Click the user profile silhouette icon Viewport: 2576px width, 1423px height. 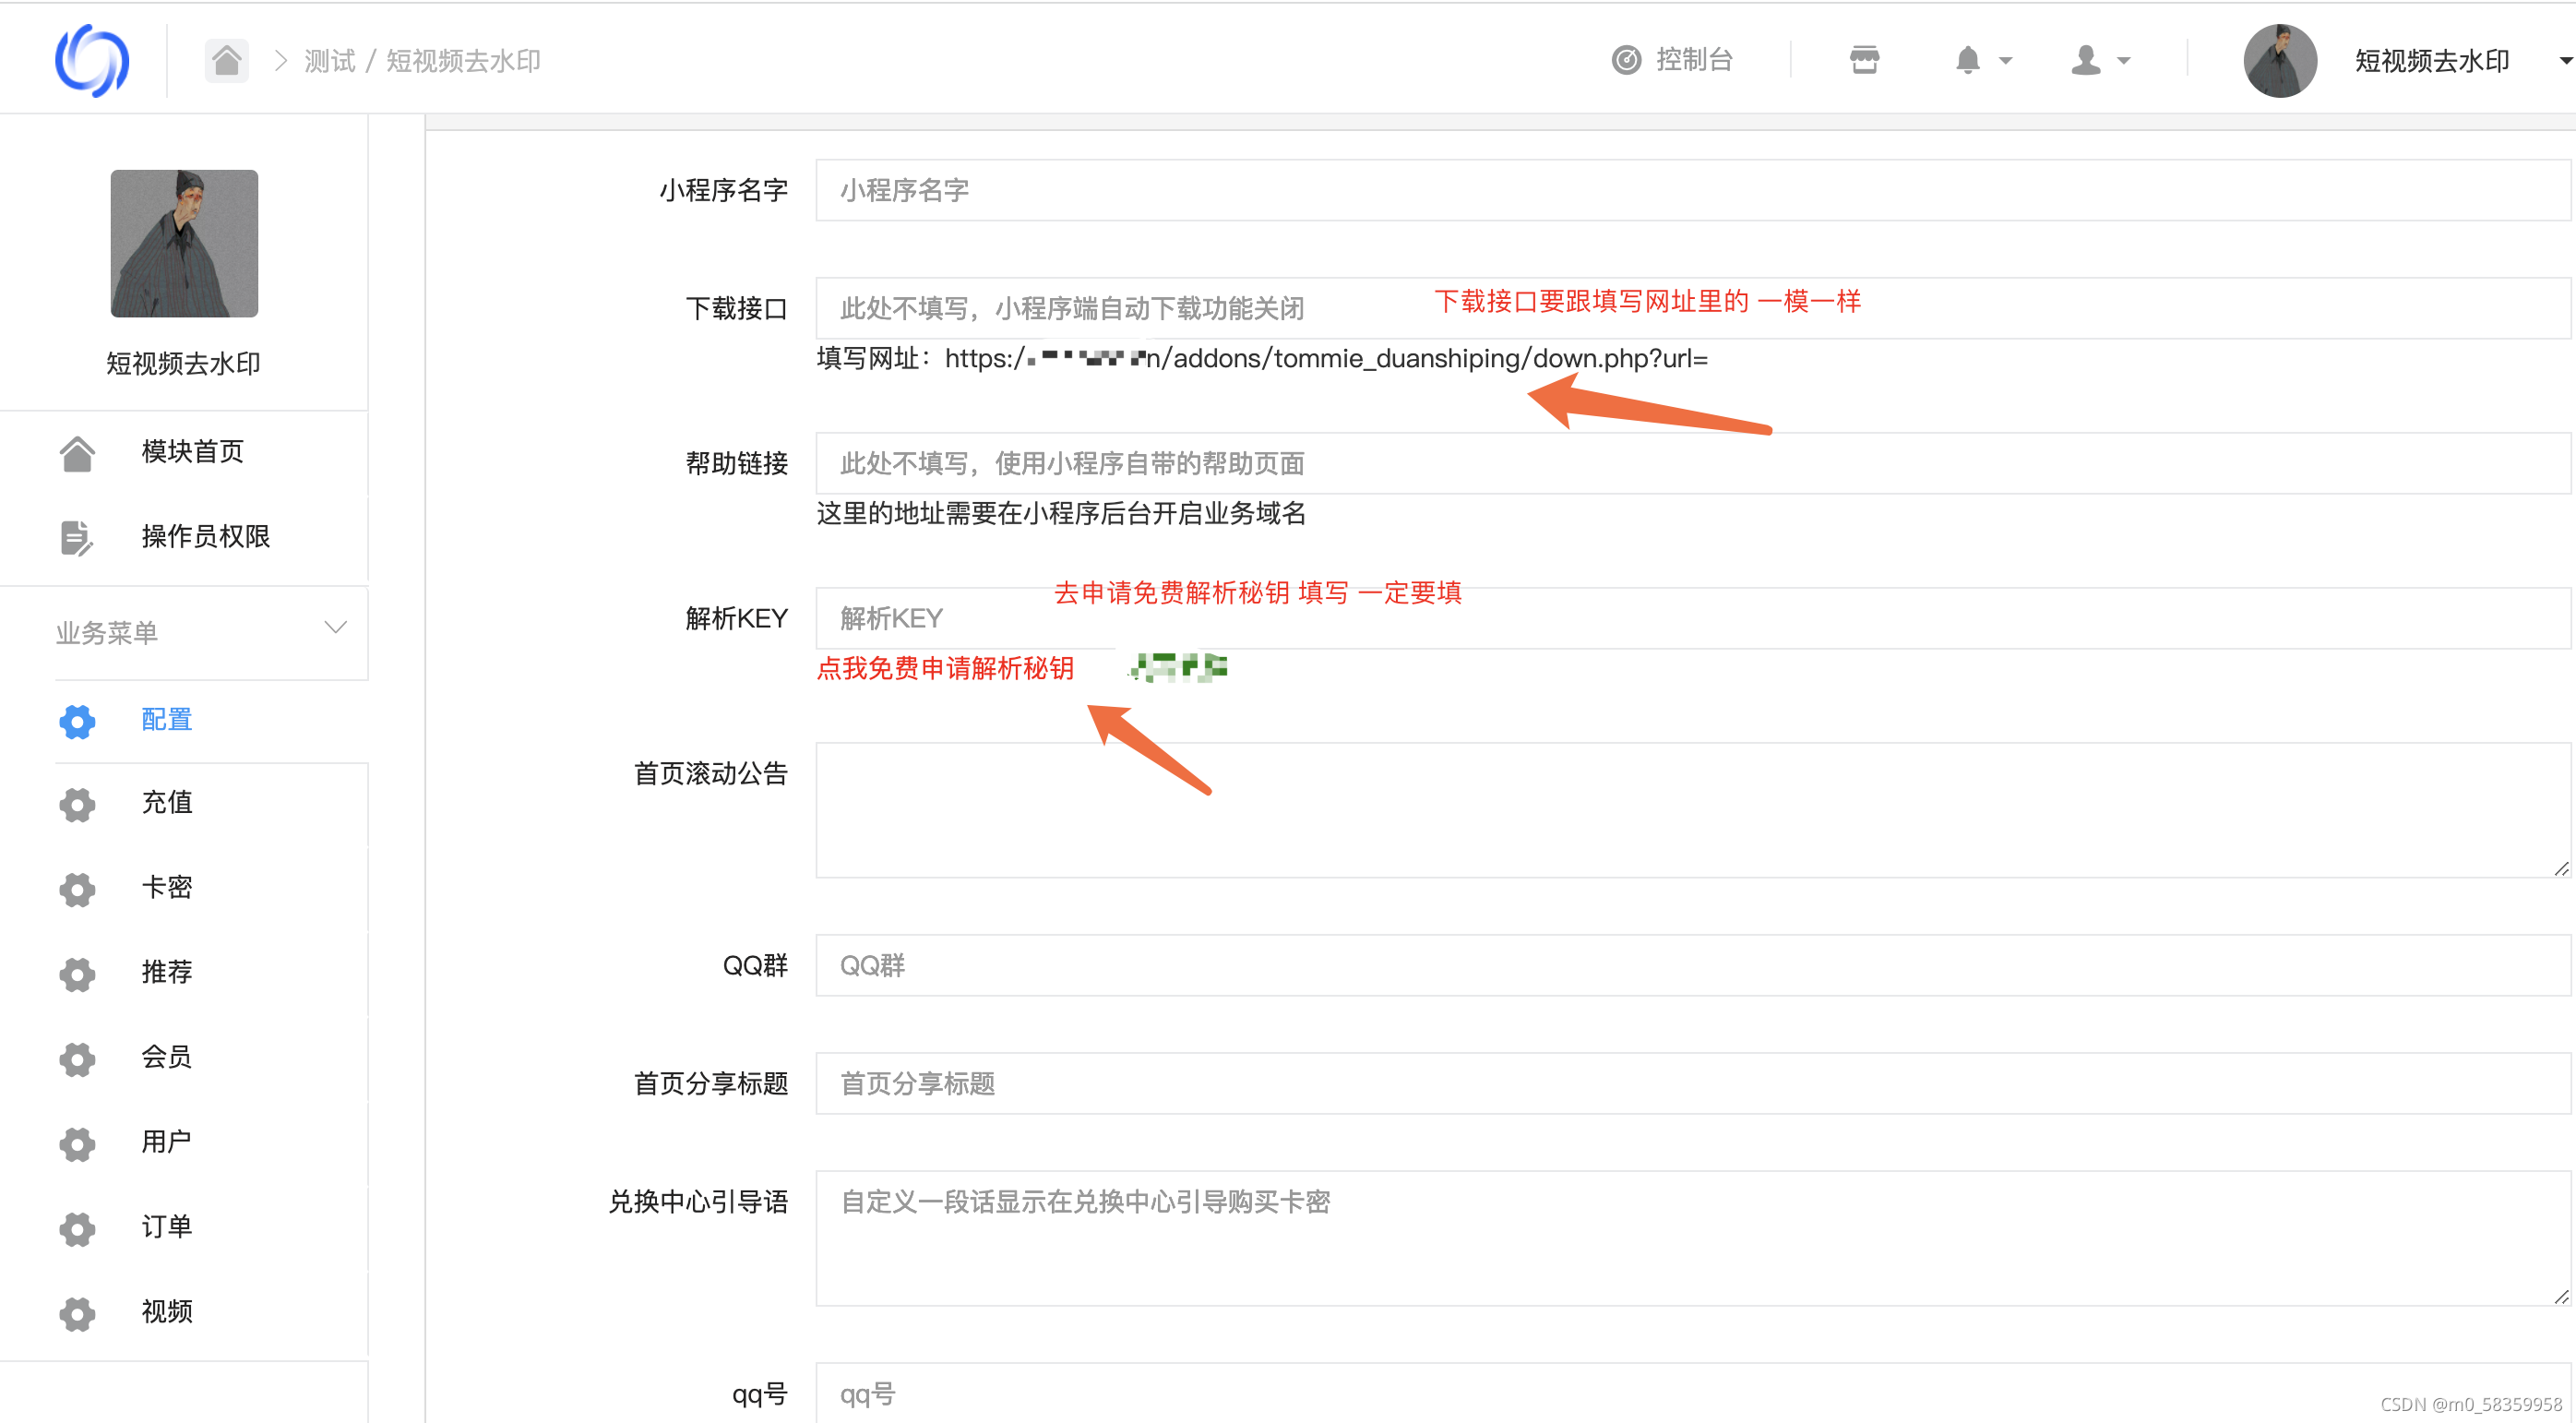coord(2085,60)
